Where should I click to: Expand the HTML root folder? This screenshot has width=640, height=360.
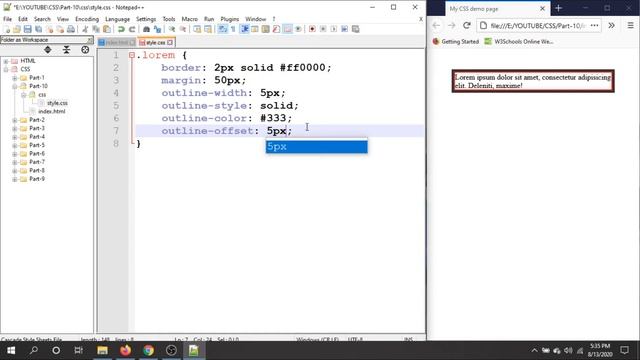(6, 61)
